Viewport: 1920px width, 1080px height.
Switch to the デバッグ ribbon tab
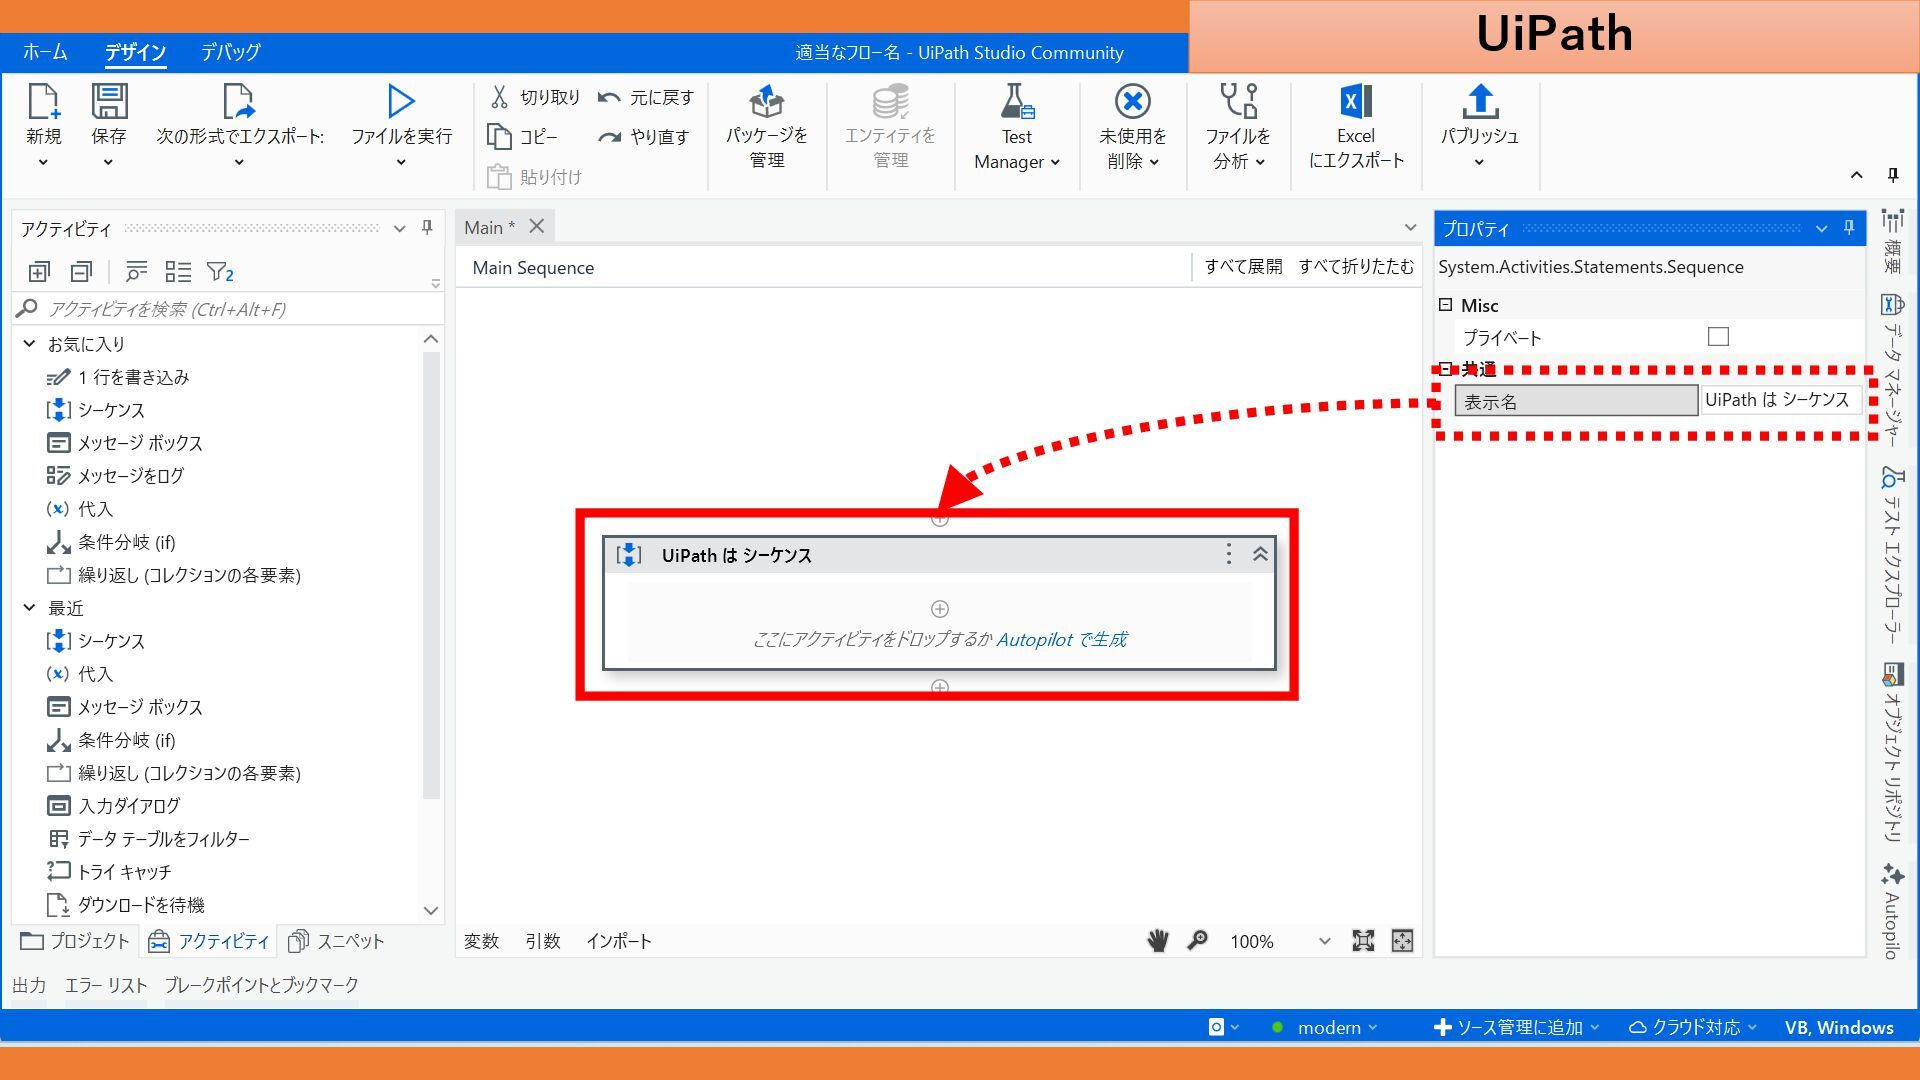point(230,52)
